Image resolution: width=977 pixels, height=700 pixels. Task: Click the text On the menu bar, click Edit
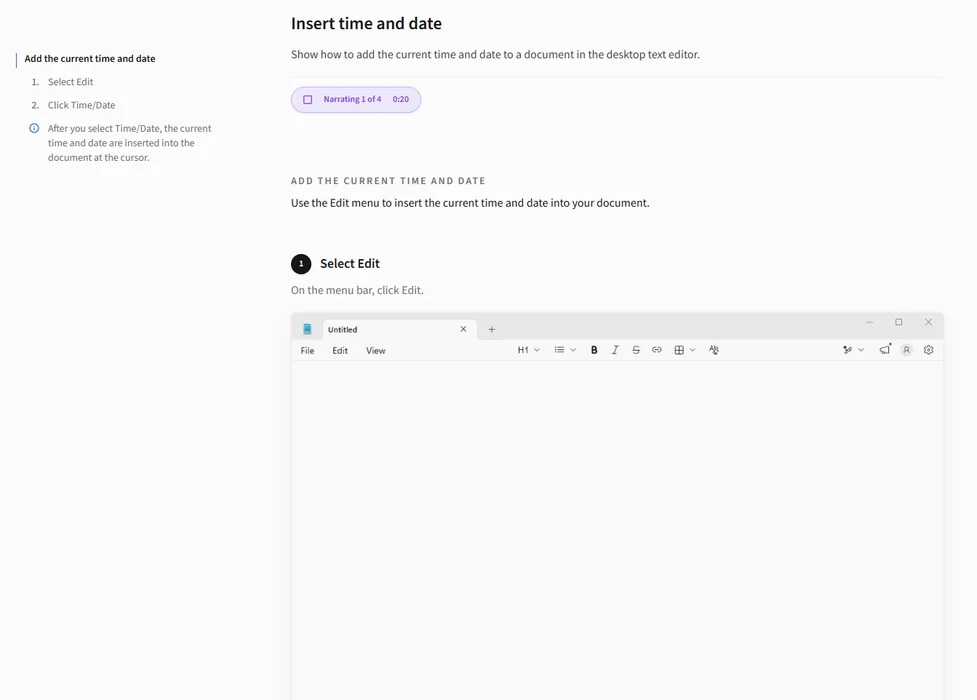pyautogui.click(x=357, y=290)
